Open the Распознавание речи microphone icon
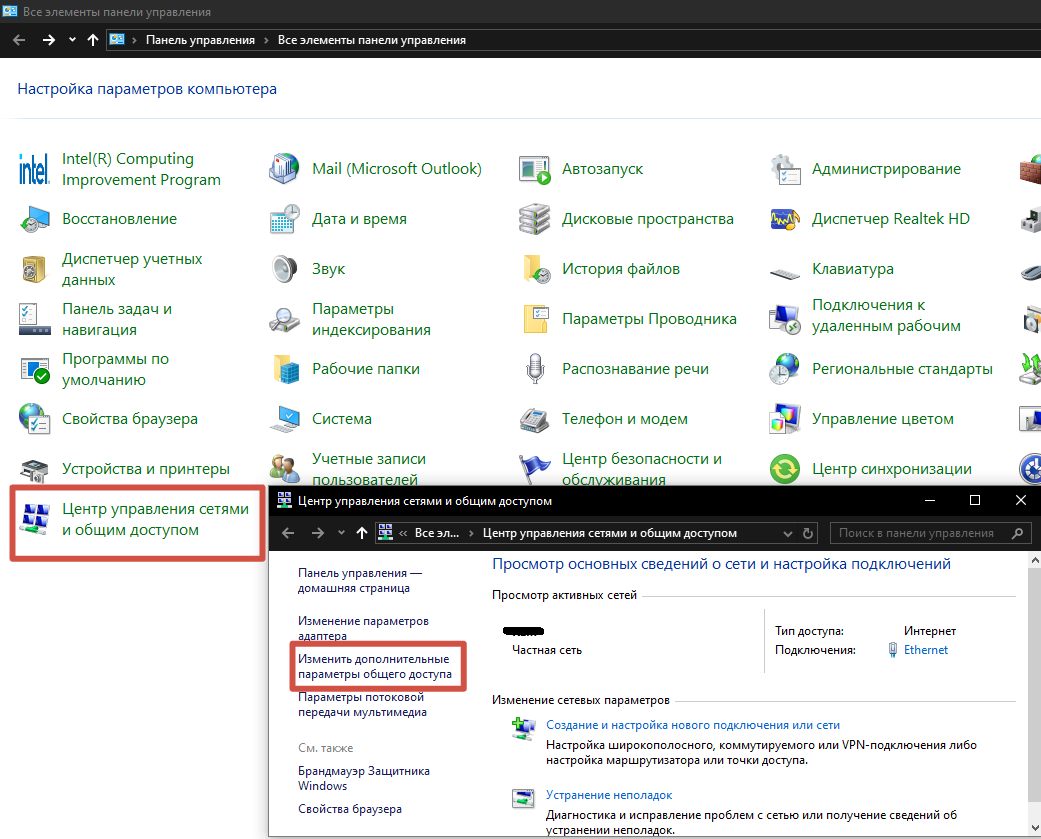 tap(534, 369)
